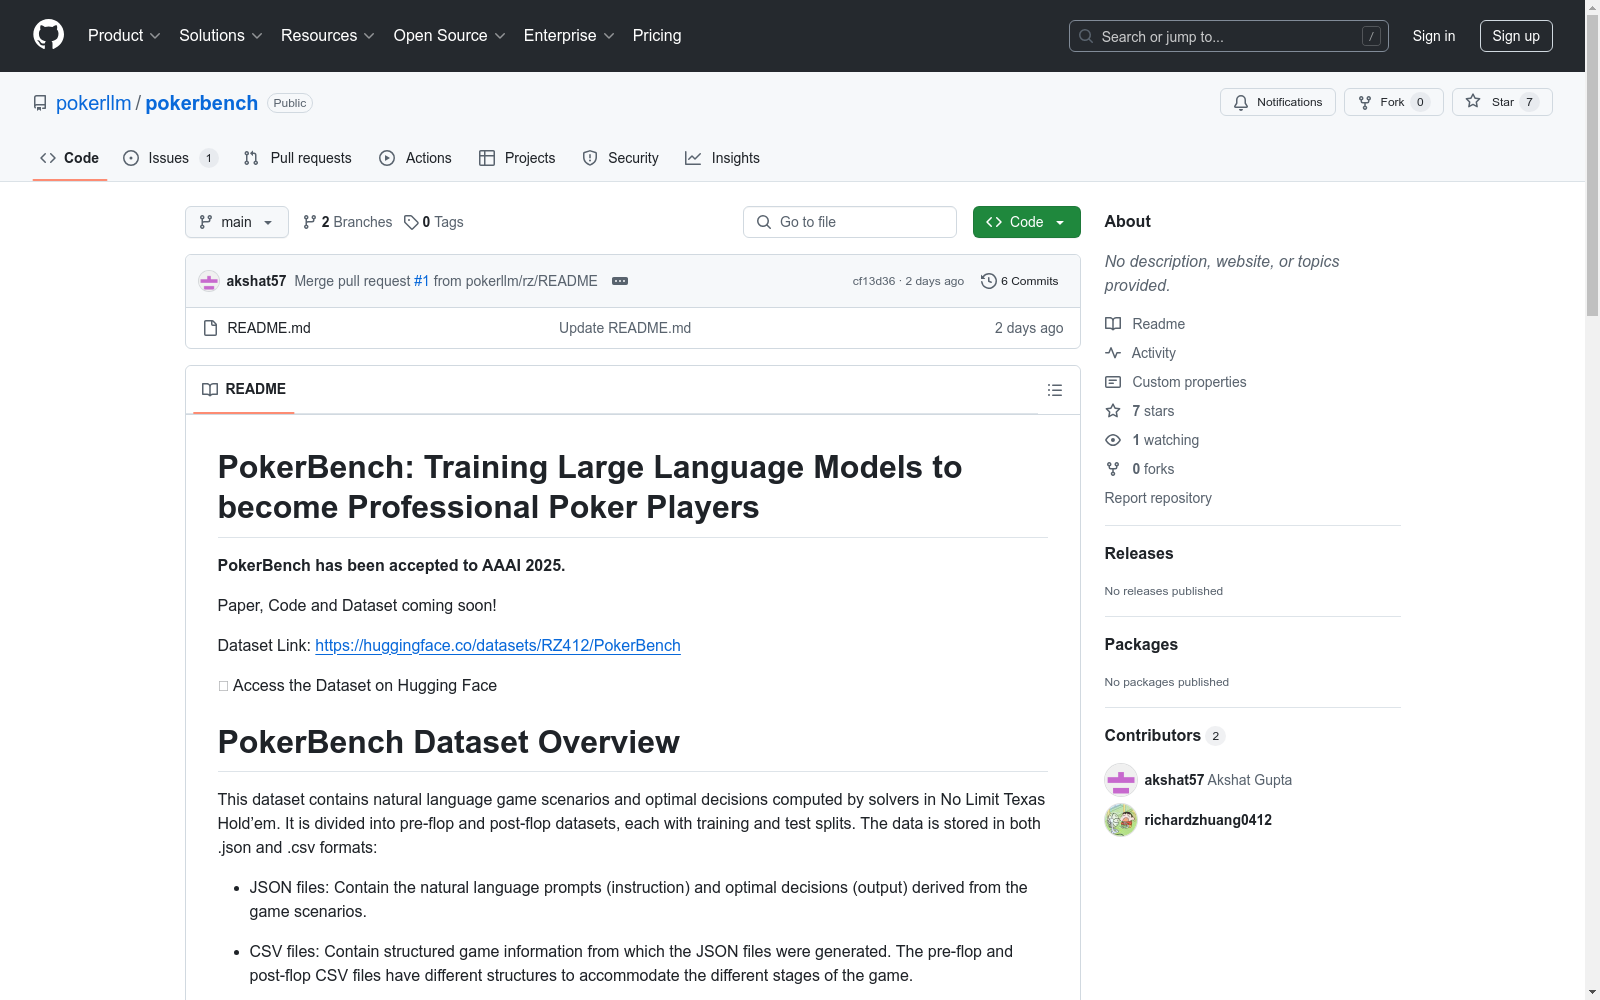Expand the Resources menu
The width and height of the screenshot is (1600, 1000).
coord(327,35)
